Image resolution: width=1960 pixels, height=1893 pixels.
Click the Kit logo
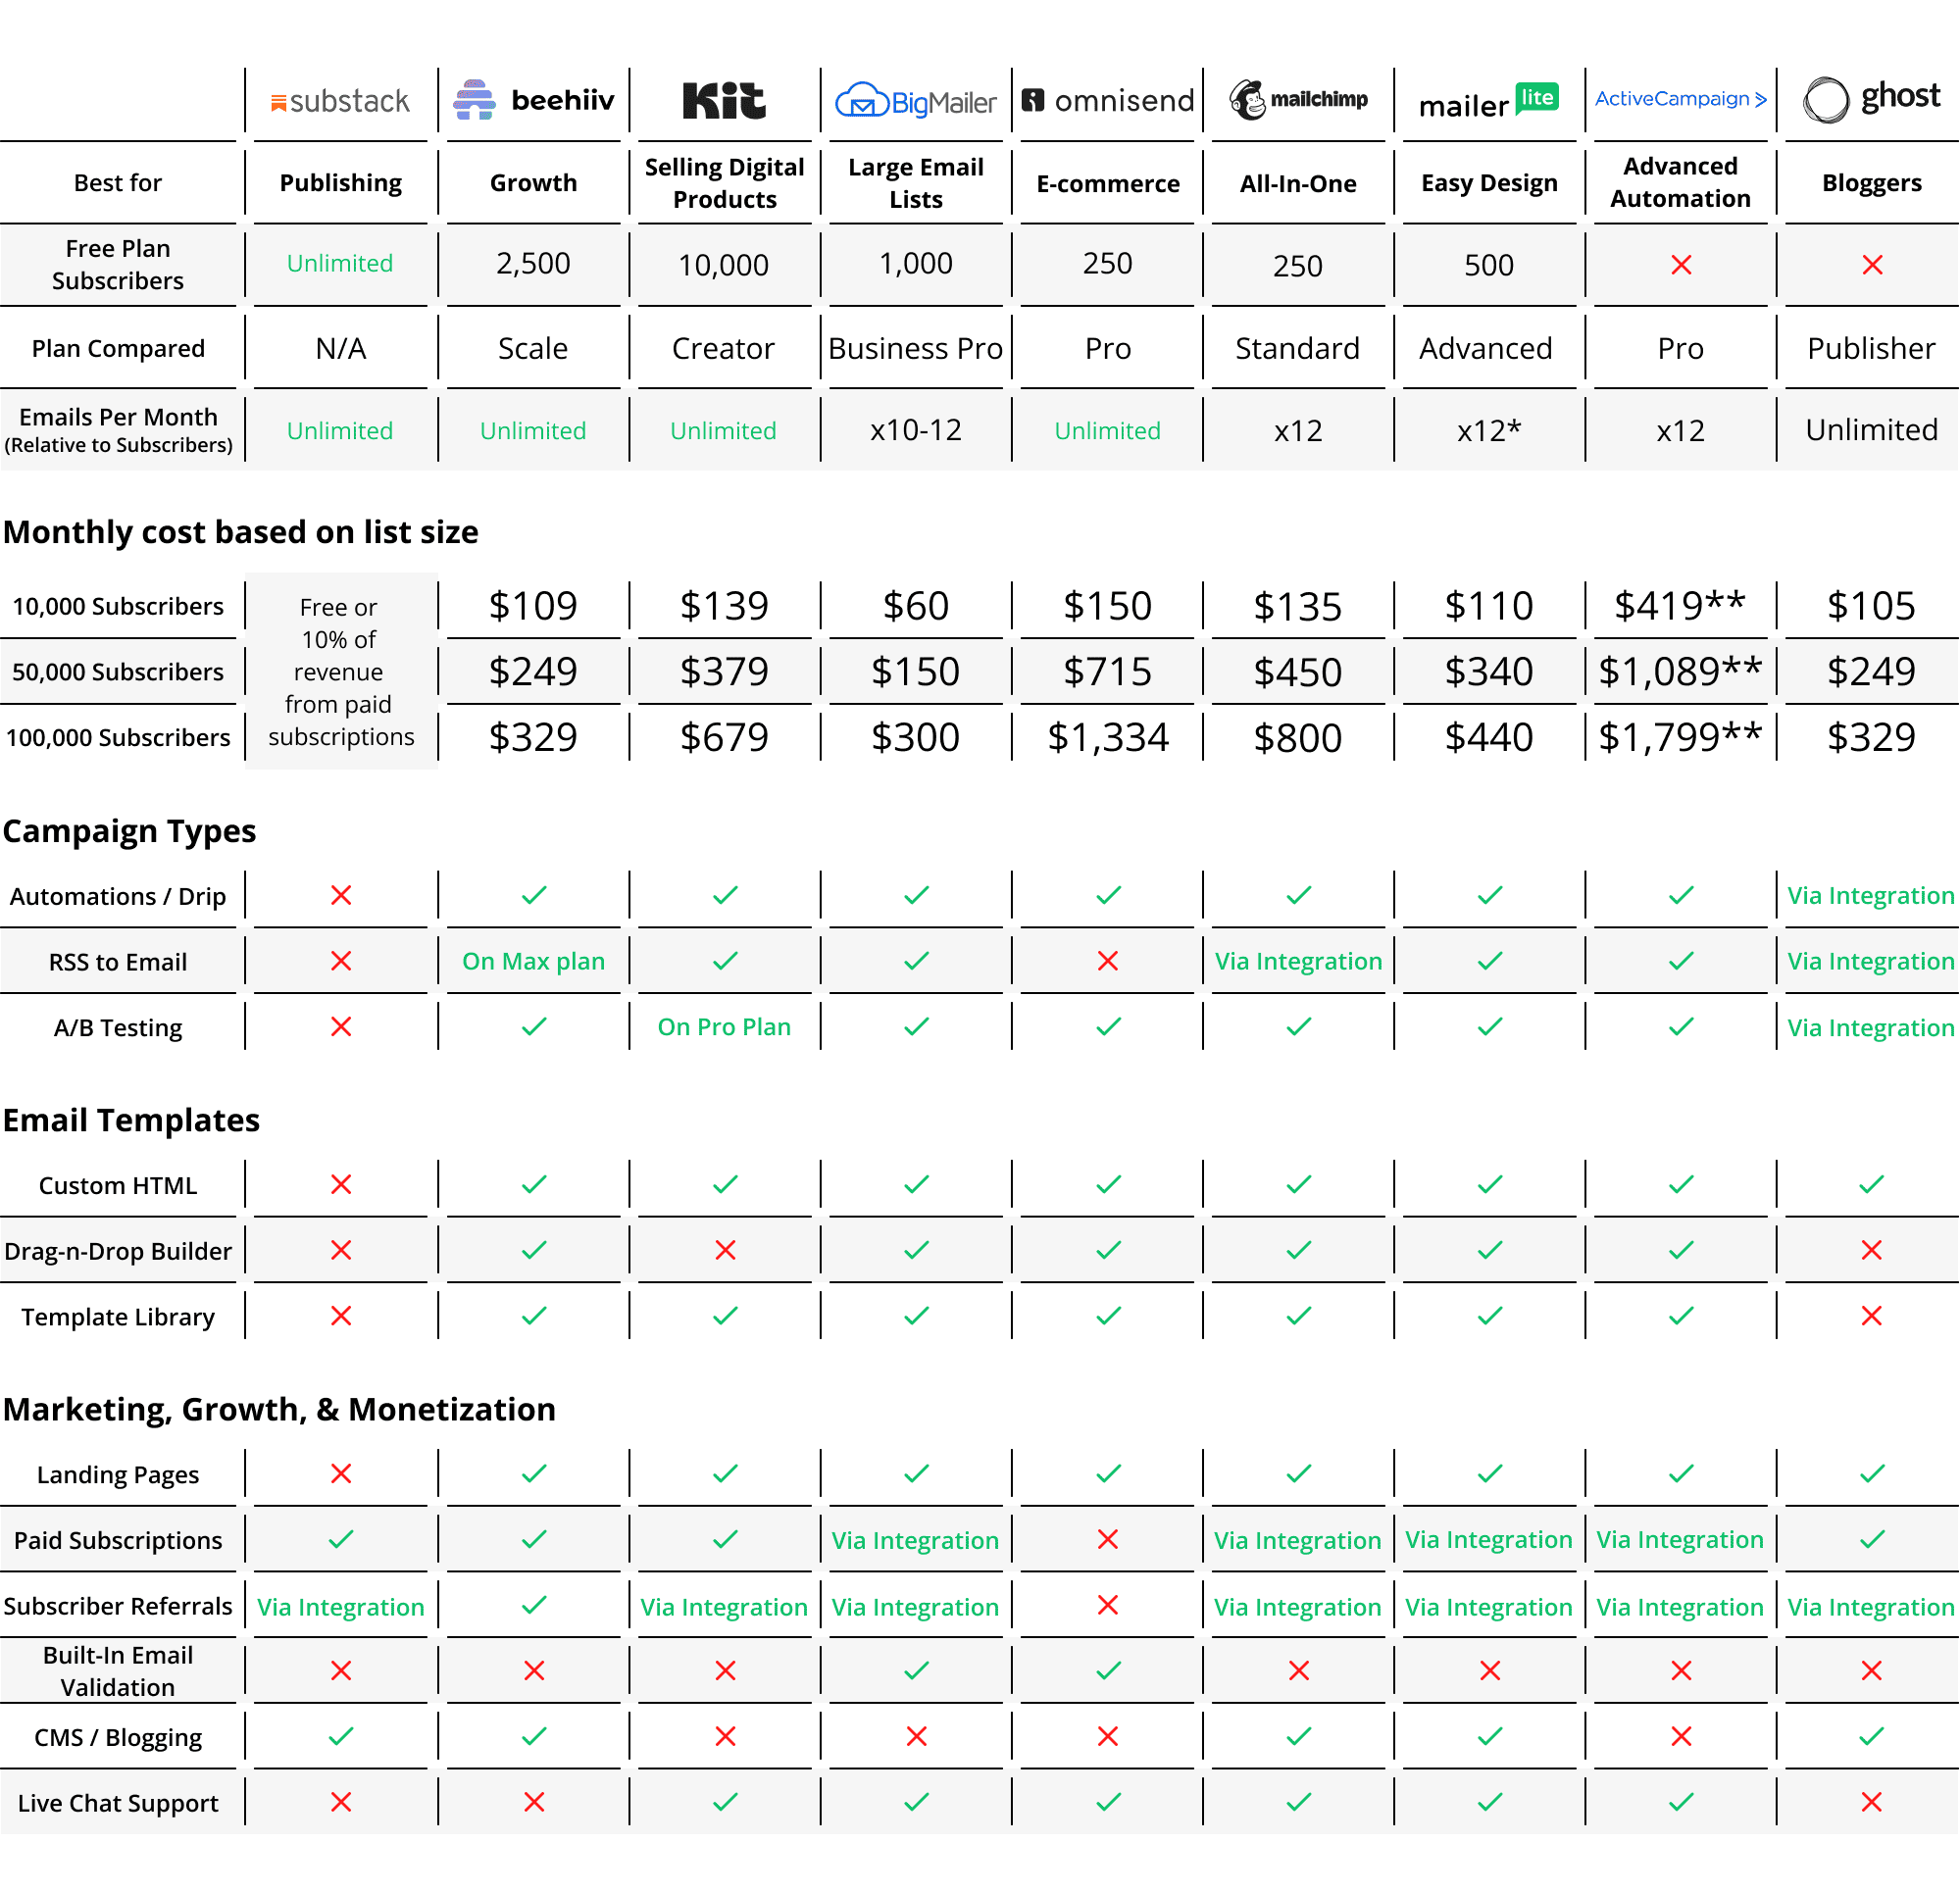[723, 99]
